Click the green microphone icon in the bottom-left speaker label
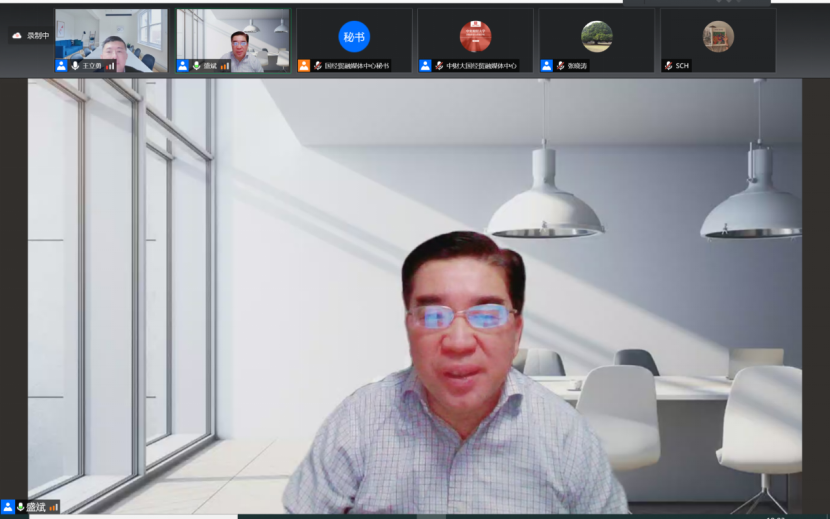 tap(21, 508)
